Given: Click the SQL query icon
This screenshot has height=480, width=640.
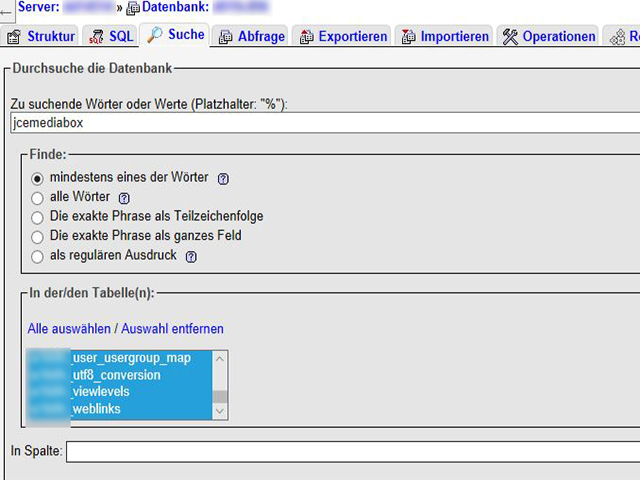Looking at the screenshot, I should [96, 37].
